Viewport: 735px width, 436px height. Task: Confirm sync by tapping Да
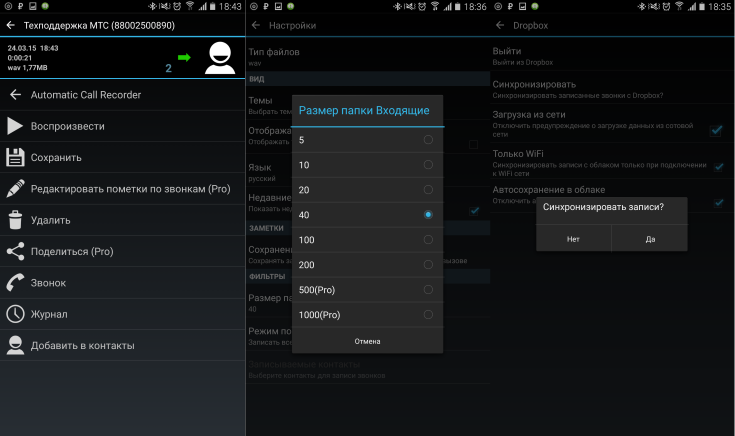(x=650, y=239)
